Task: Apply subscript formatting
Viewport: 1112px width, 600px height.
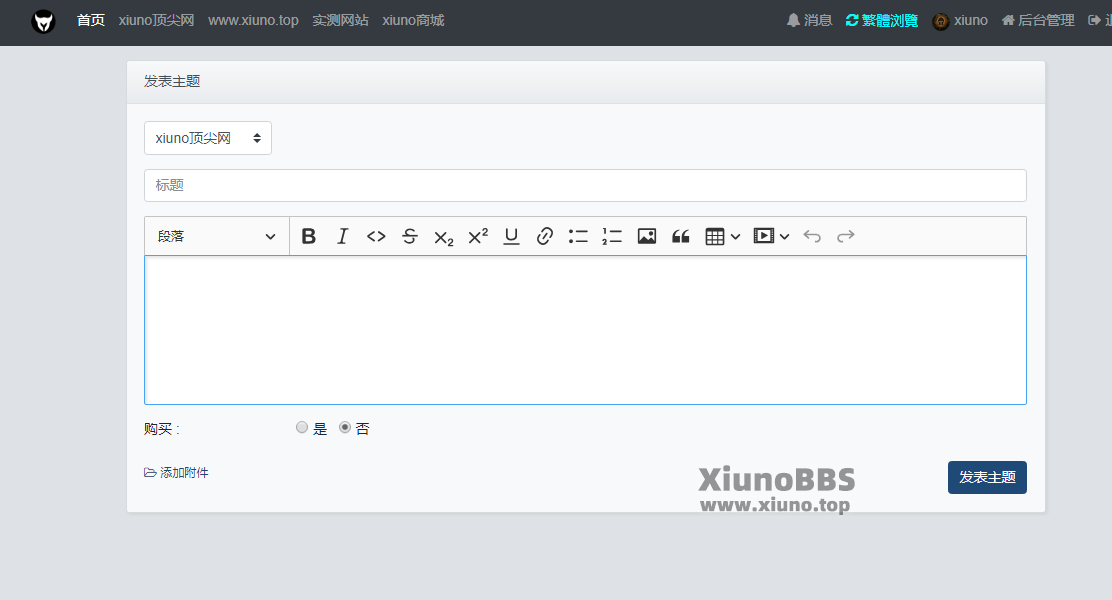Action: (443, 238)
